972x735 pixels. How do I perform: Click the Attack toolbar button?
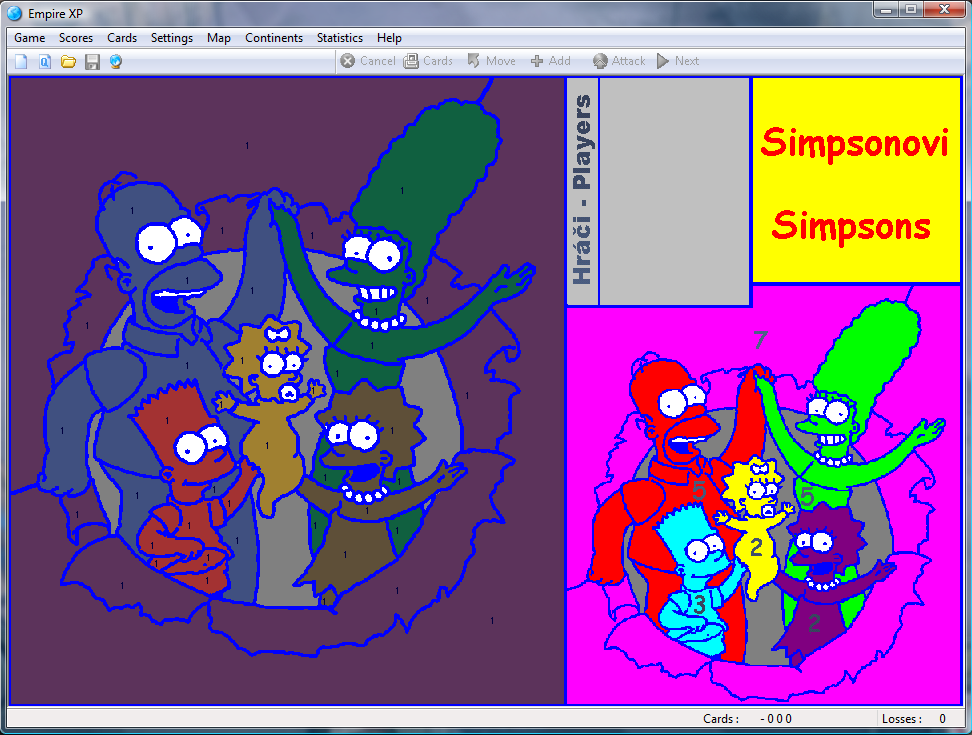point(619,61)
